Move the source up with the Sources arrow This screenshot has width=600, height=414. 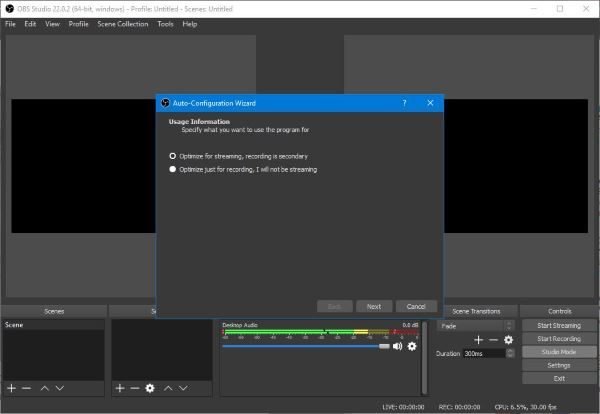point(168,388)
